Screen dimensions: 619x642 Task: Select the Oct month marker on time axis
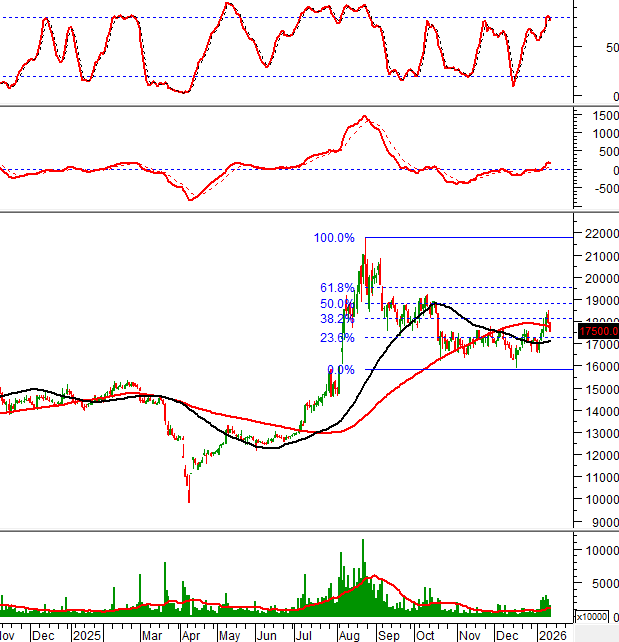426,634
